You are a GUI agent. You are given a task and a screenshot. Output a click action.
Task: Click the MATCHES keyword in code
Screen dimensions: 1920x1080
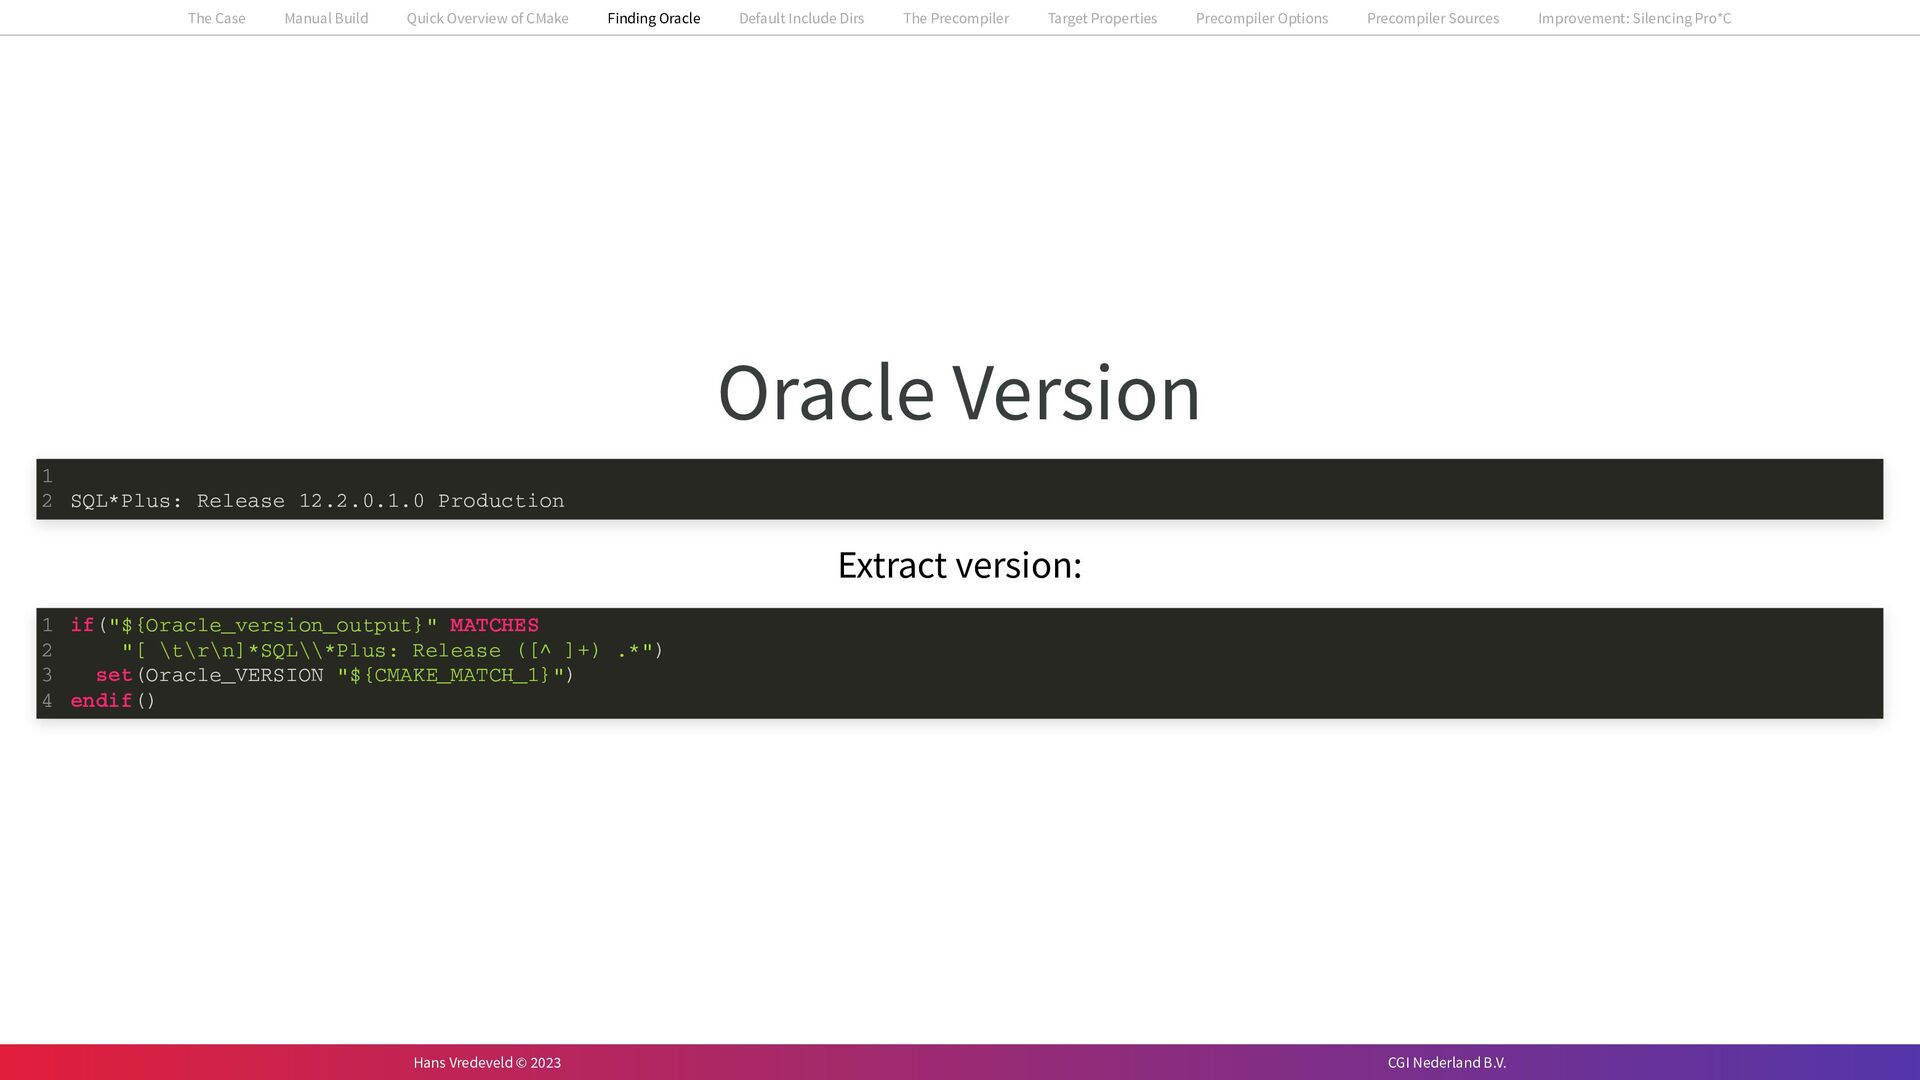(494, 625)
